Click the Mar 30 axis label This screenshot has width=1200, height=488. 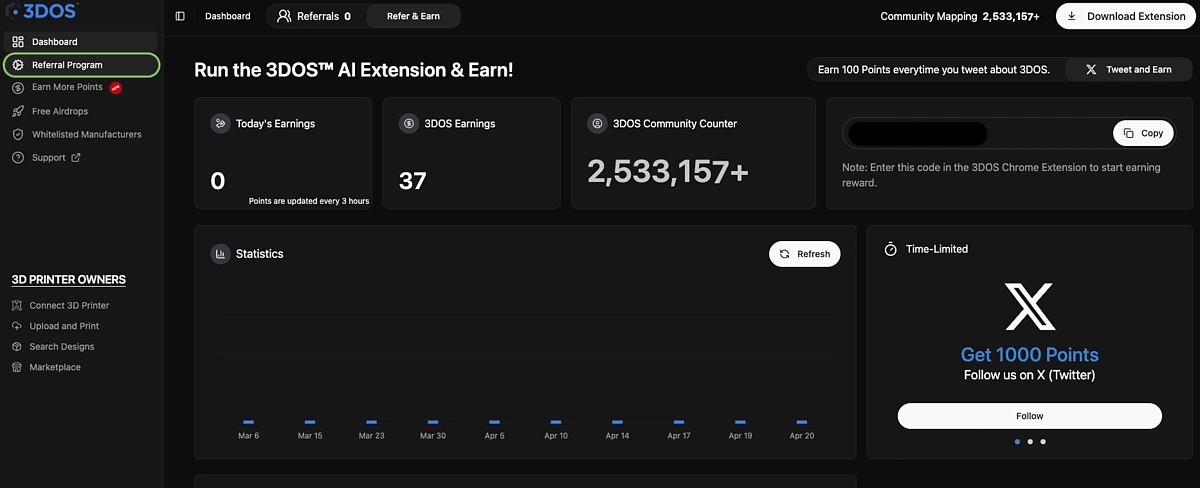(x=433, y=436)
